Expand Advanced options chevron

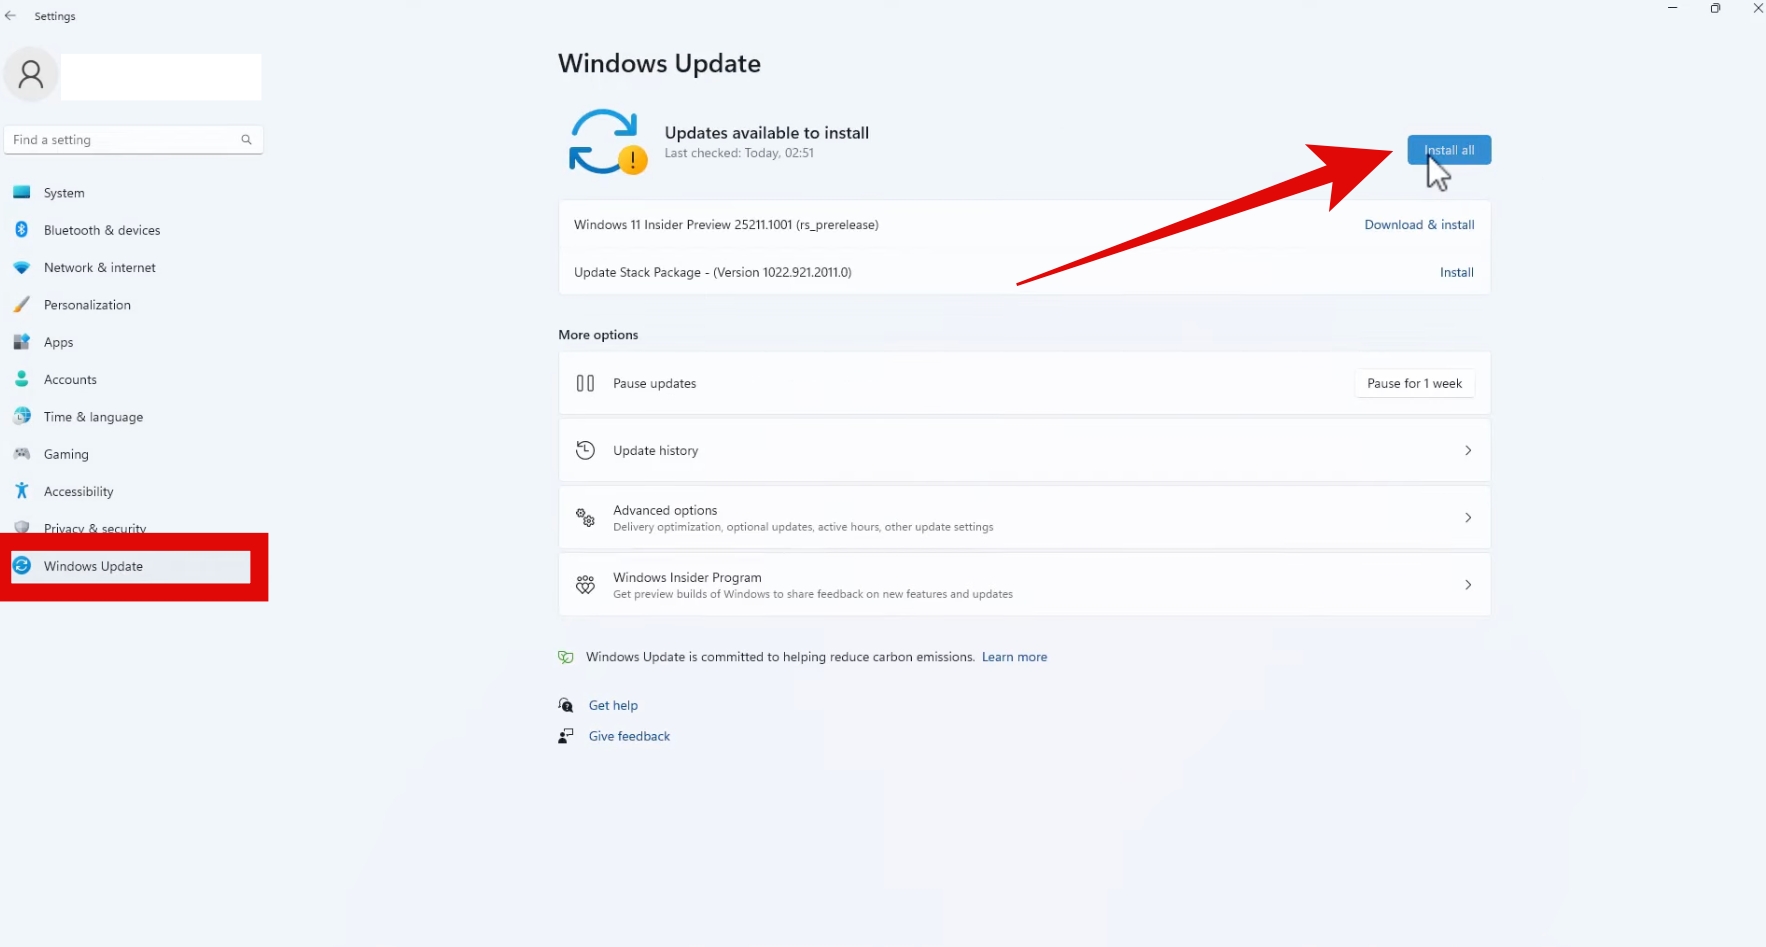[x=1468, y=518]
